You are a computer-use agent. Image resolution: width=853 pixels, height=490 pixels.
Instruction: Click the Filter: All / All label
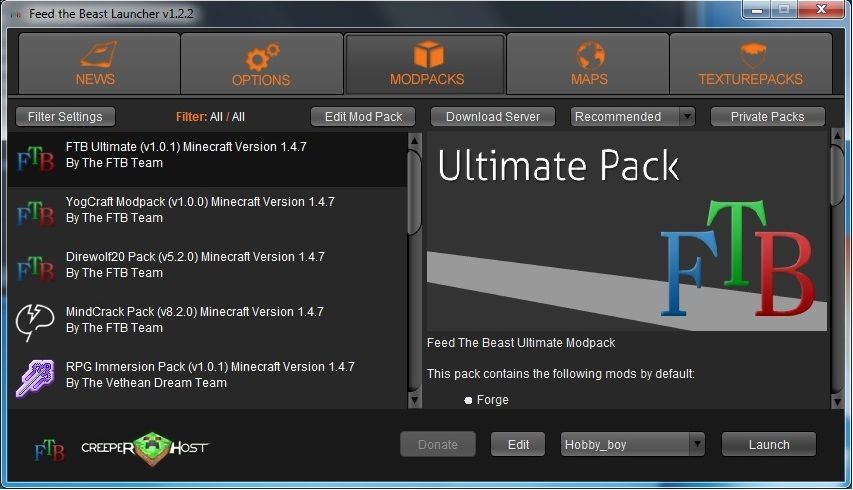coord(210,116)
